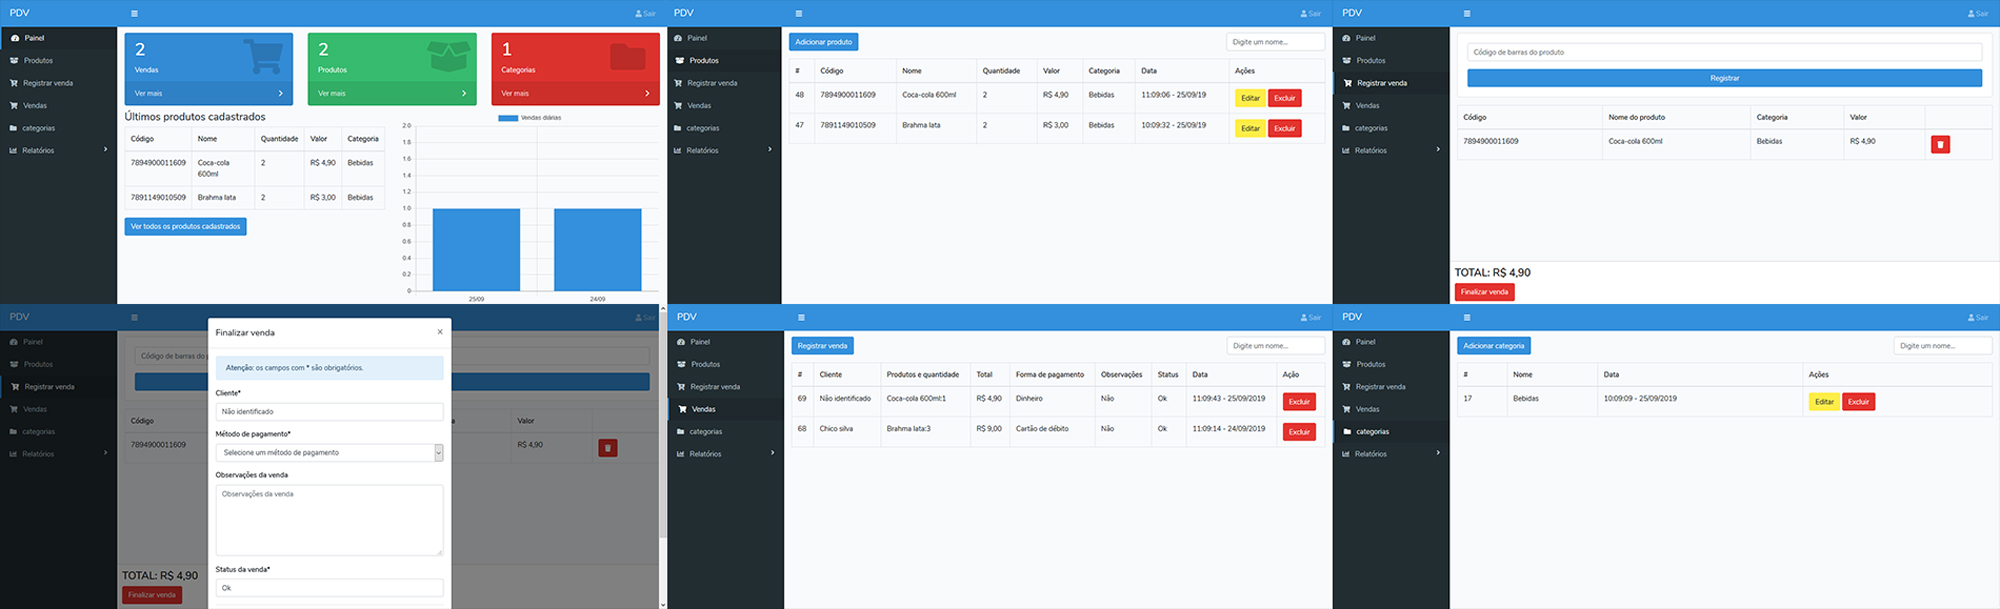Edit the Brahma lata product row
This screenshot has width=2000, height=609.
click(1250, 129)
